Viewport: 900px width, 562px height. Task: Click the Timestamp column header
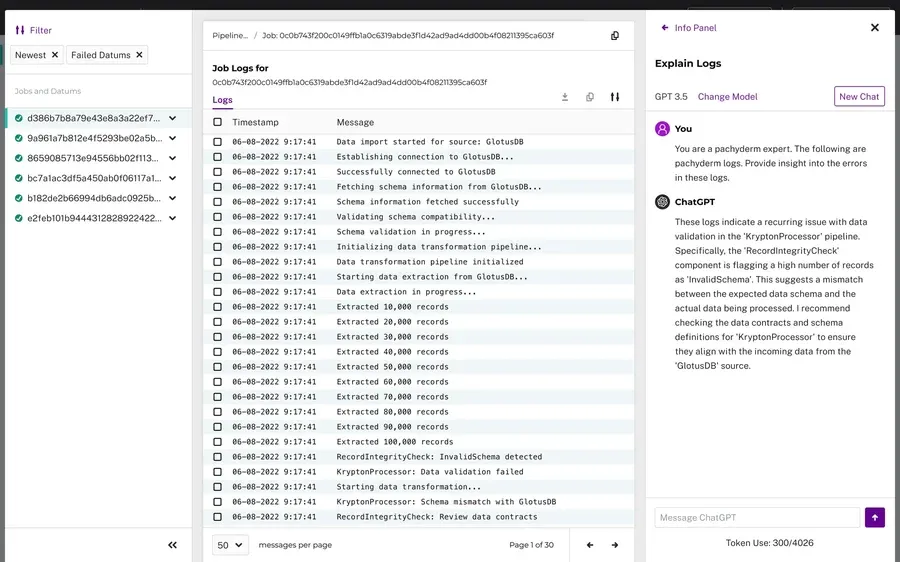[x=255, y=122]
